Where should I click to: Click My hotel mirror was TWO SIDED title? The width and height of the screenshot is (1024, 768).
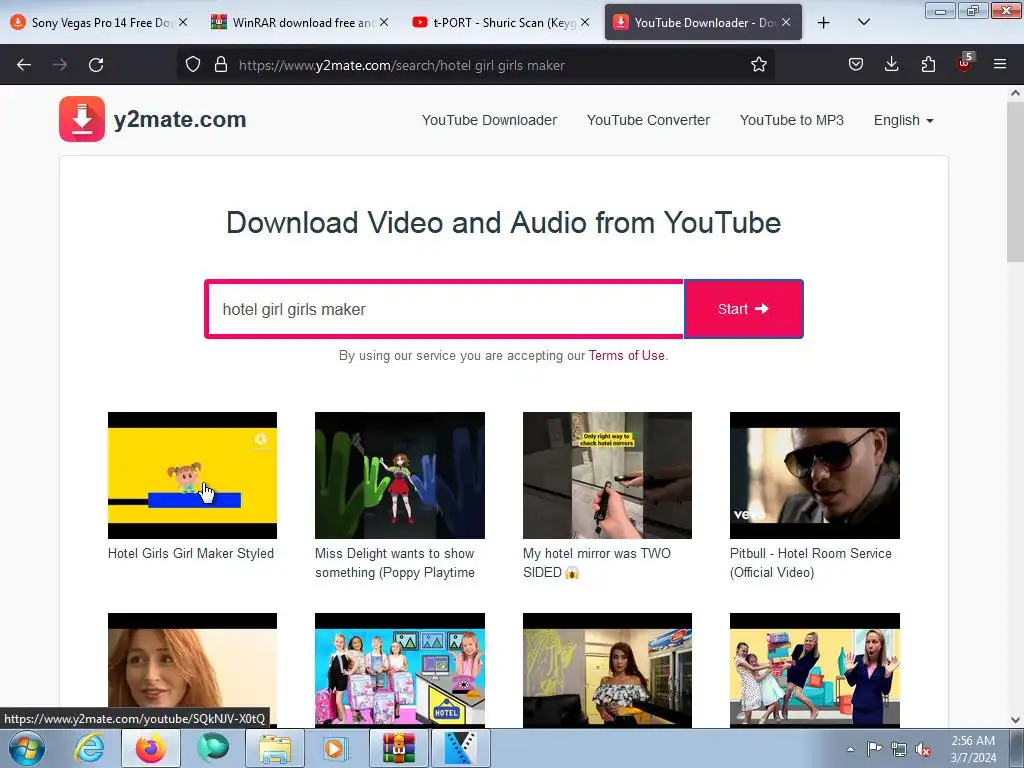coord(597,563)
